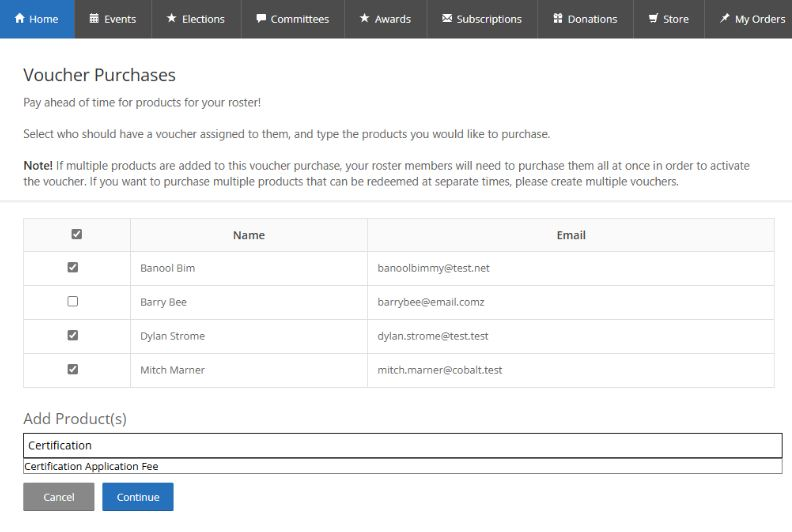This screenshot has width=792, height=532.
Task: Click the Donations grid icon
Action: tap(557, 19)
